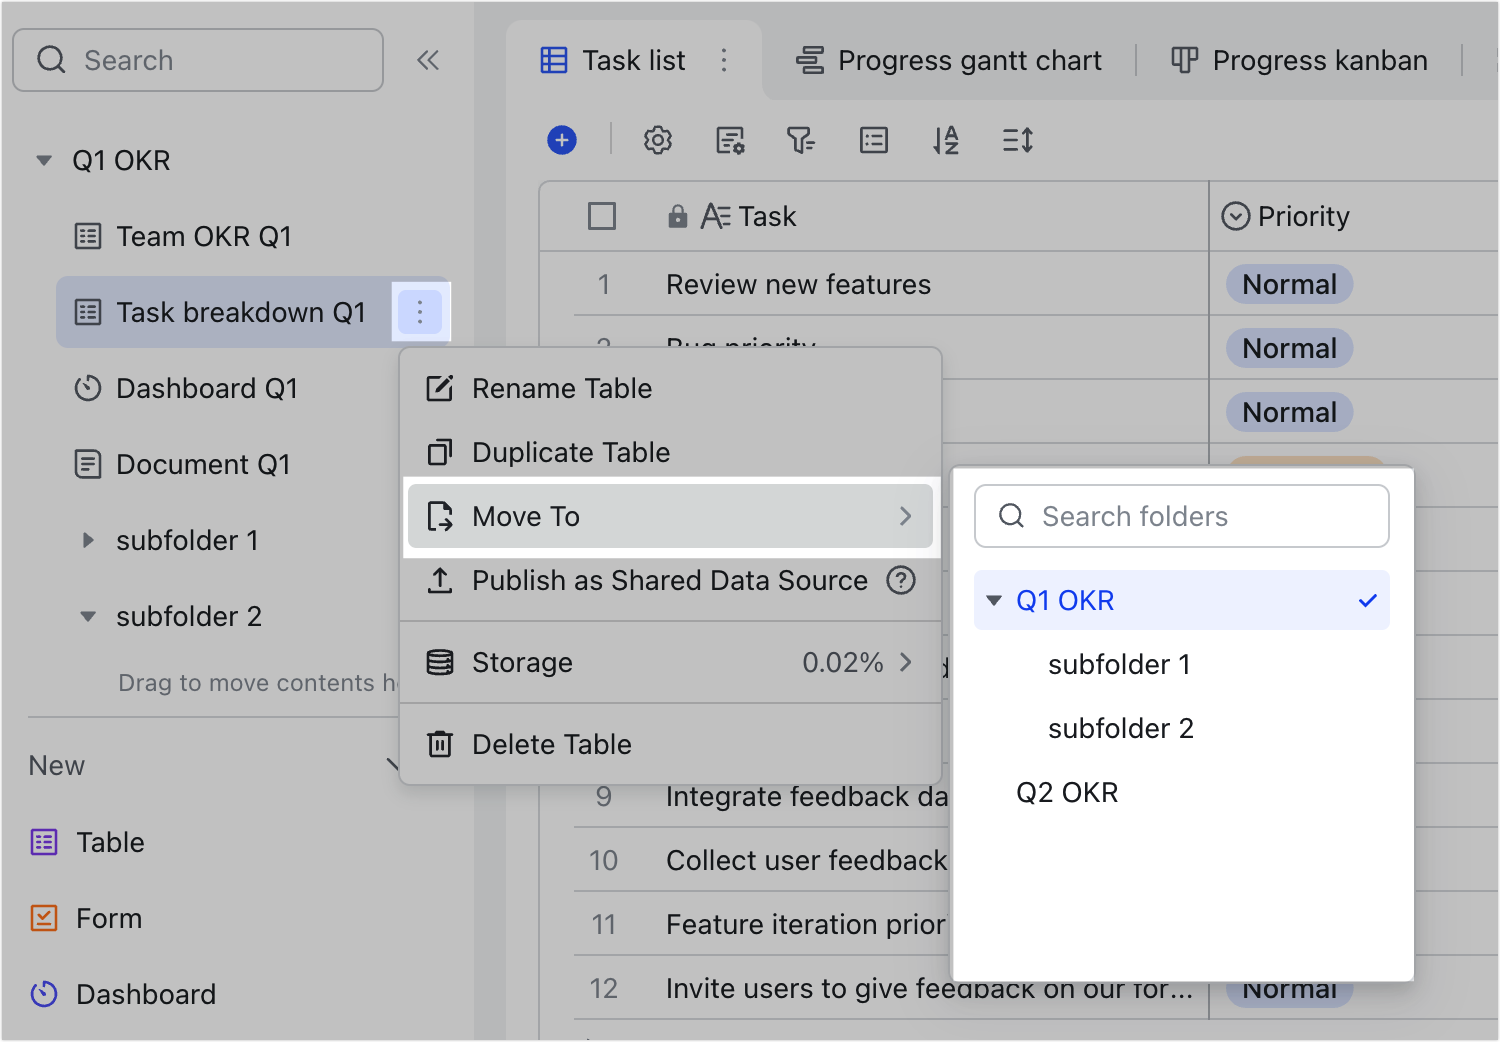This screenshot has height=1042, width=1500.
Task: Click the A-Z sort icon
Action: coord(945,140)
